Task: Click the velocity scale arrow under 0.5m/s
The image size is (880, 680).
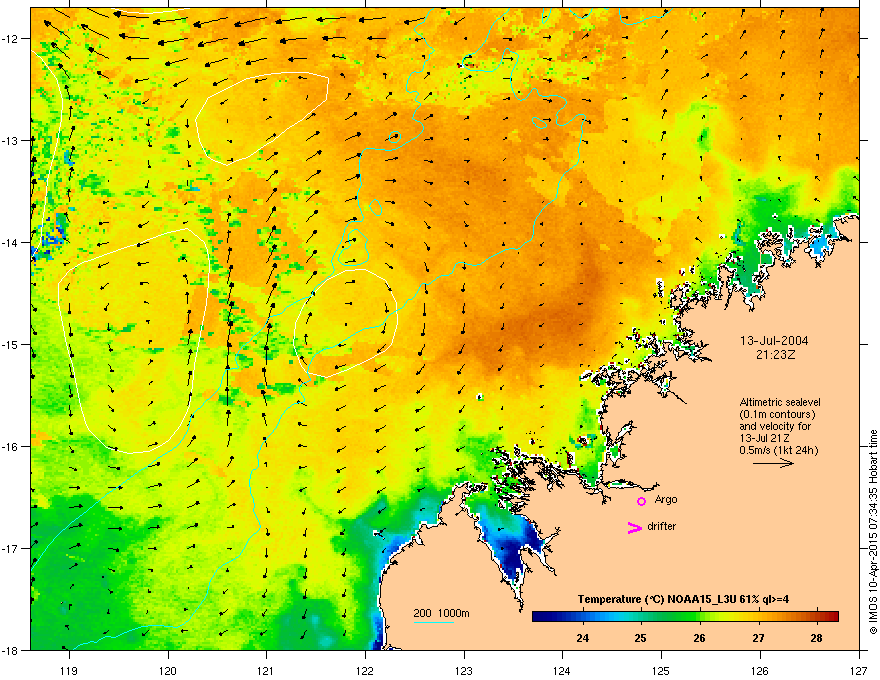Action: [773, 463]
